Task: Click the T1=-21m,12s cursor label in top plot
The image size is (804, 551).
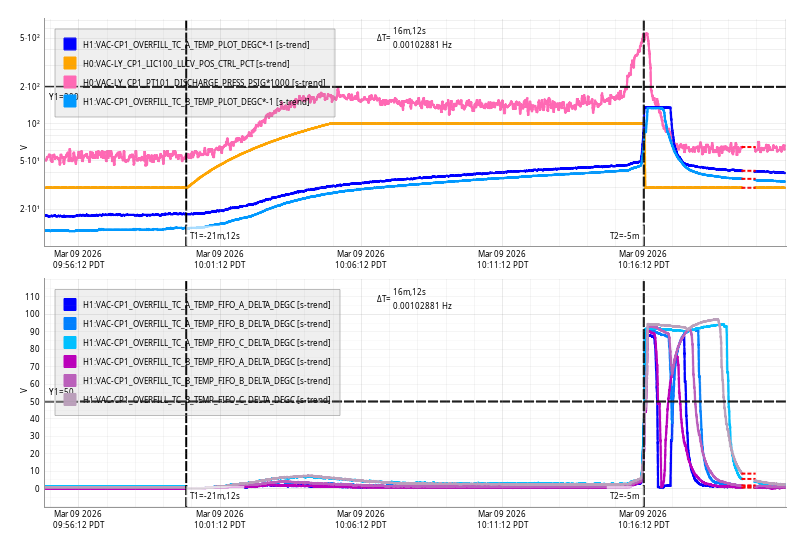Action: [x=214, y=236]
